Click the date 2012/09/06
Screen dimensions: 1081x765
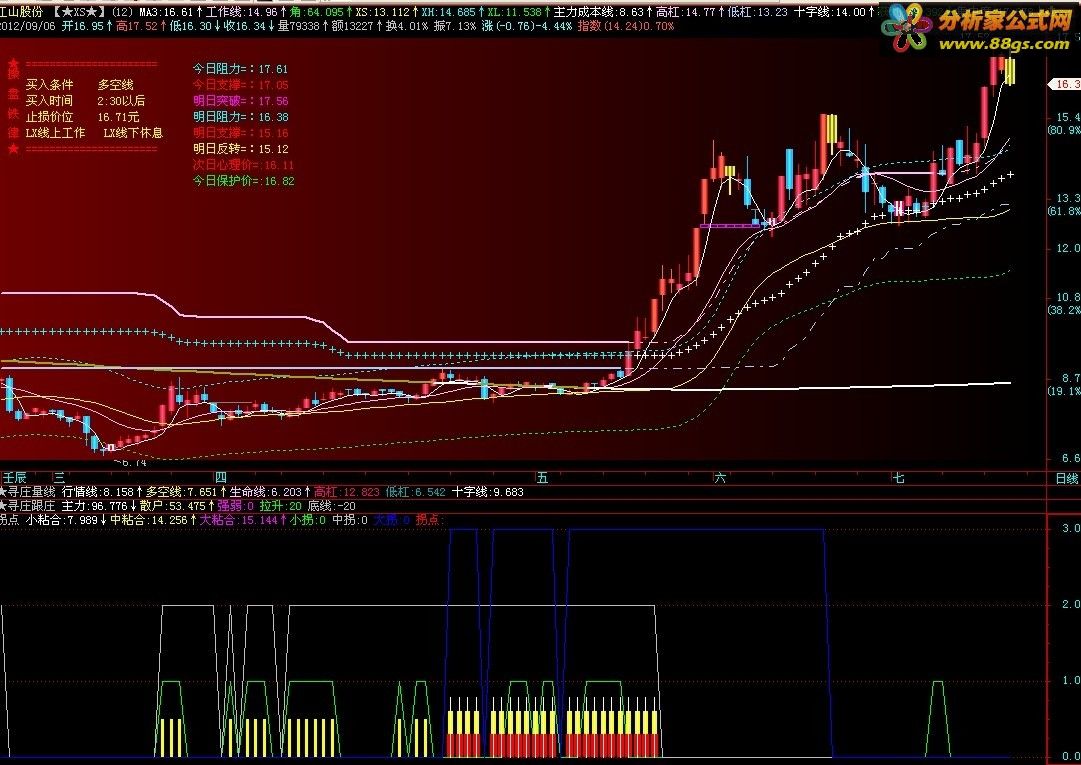point(28,26)
